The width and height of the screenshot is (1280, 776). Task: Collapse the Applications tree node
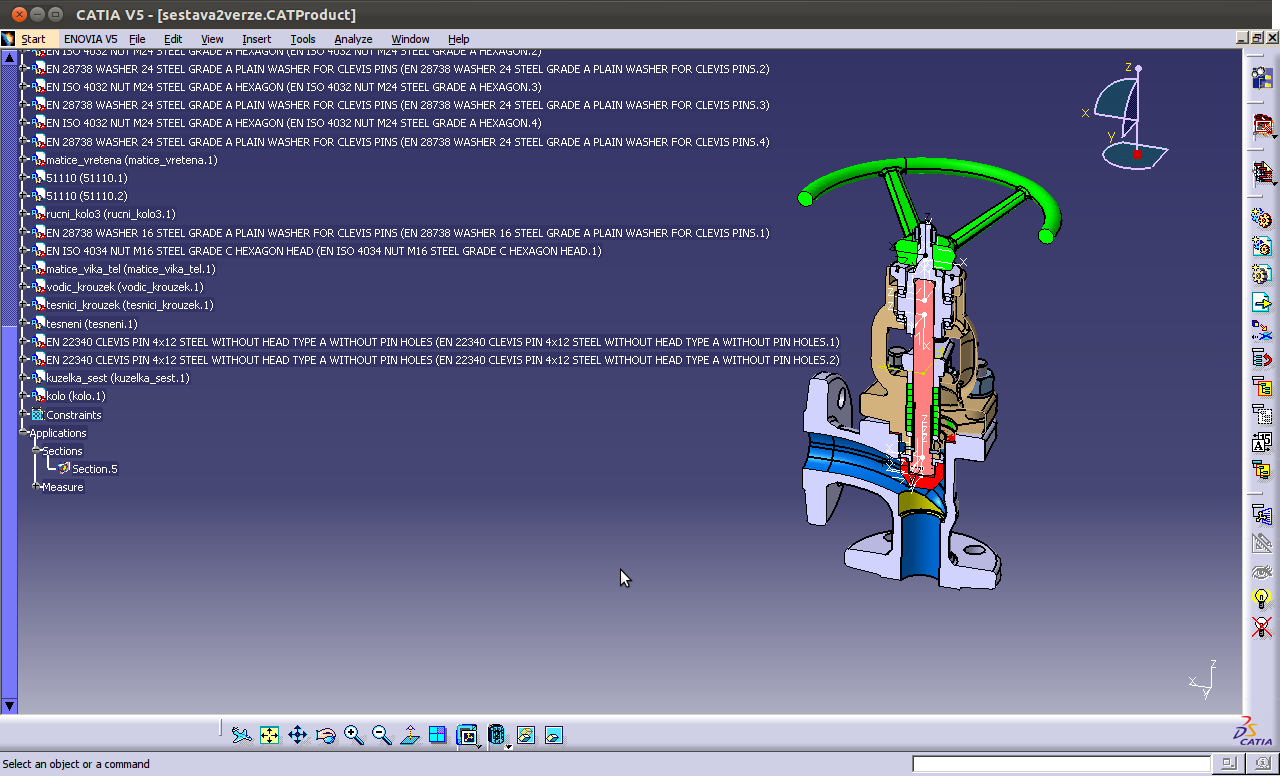point(23,433)
